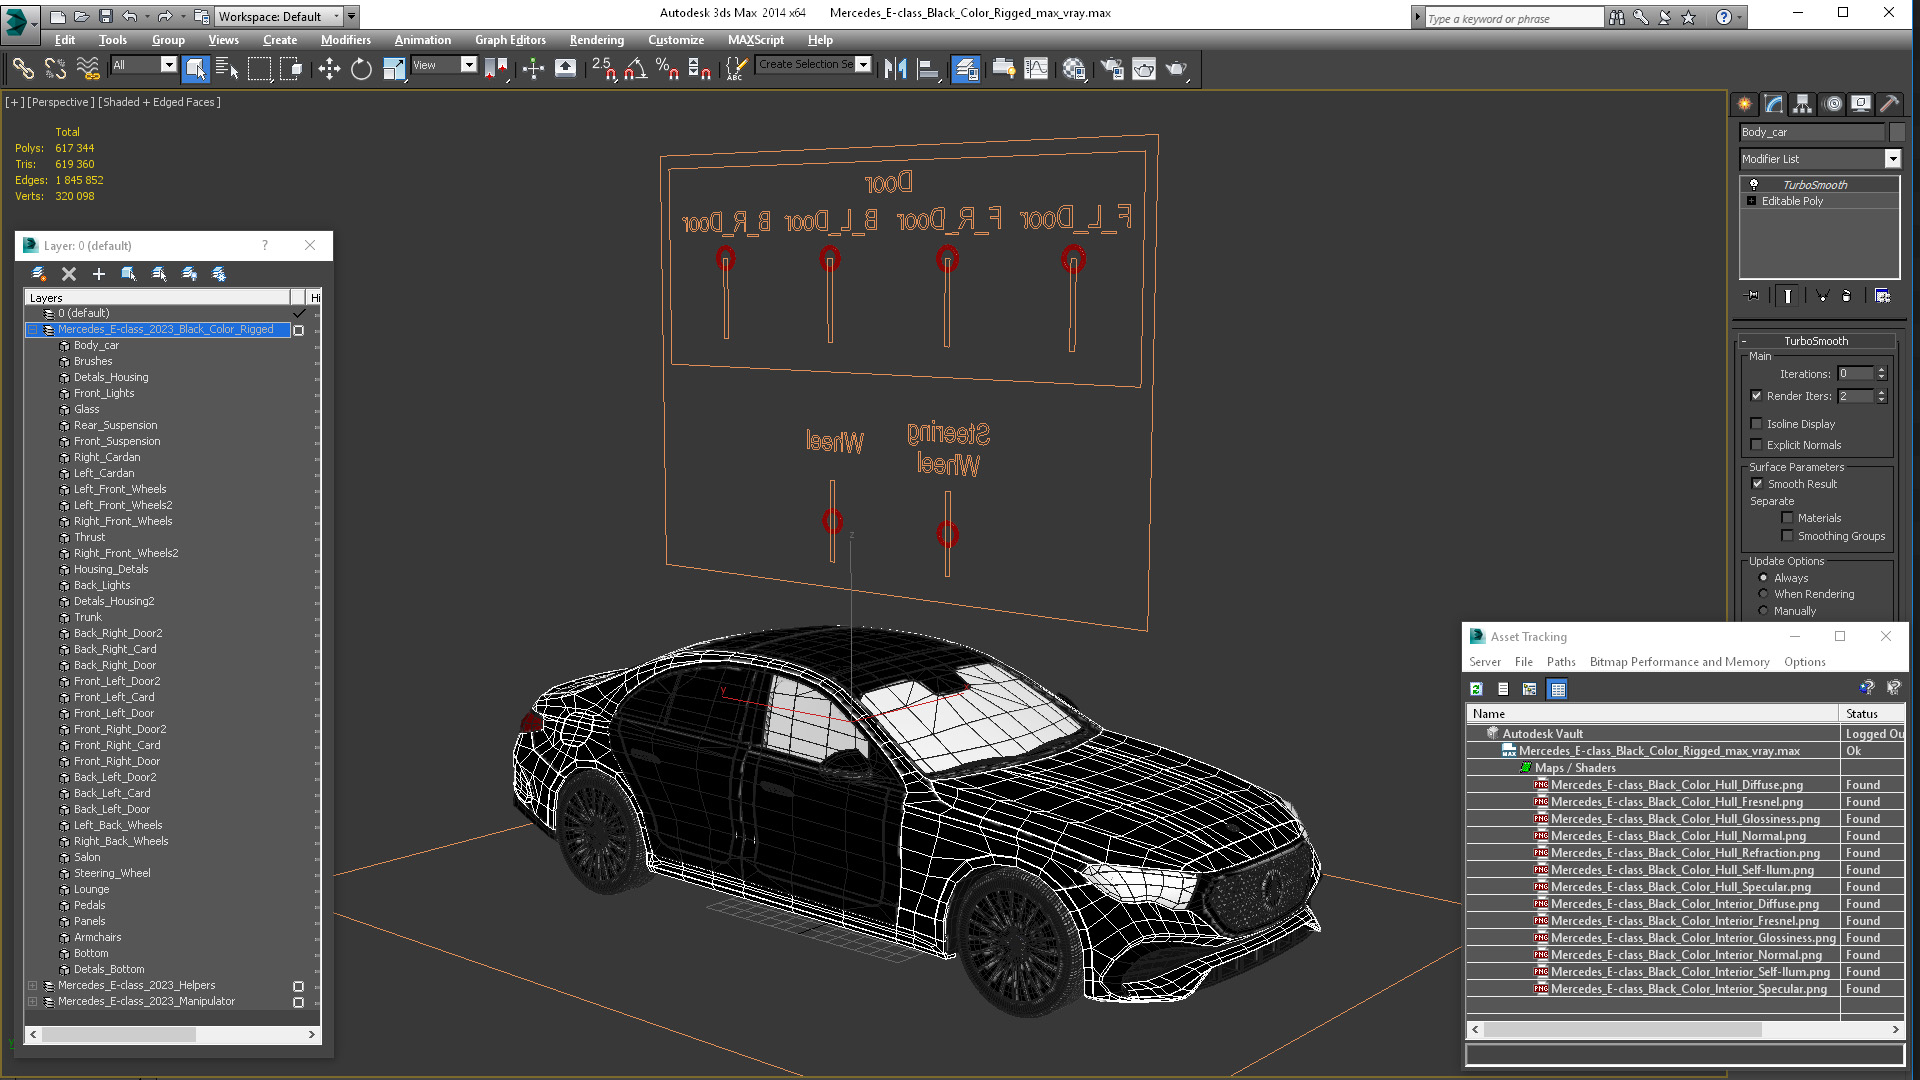The width and height of the screenshot is (1920, 1080).
Task: Select Steering_Wheel in the layer list
Action: 112,873
